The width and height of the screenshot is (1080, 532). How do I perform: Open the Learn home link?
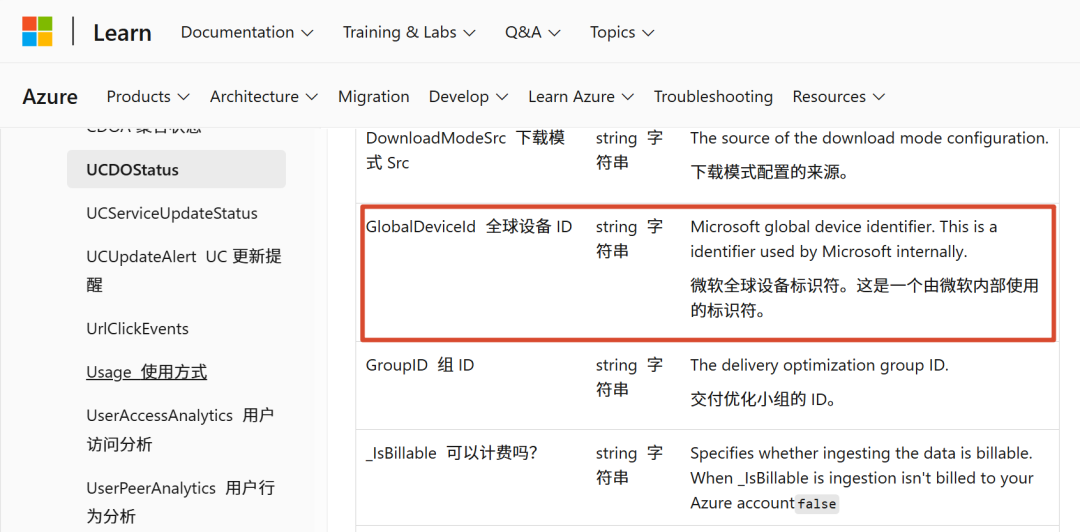point(122,32)
